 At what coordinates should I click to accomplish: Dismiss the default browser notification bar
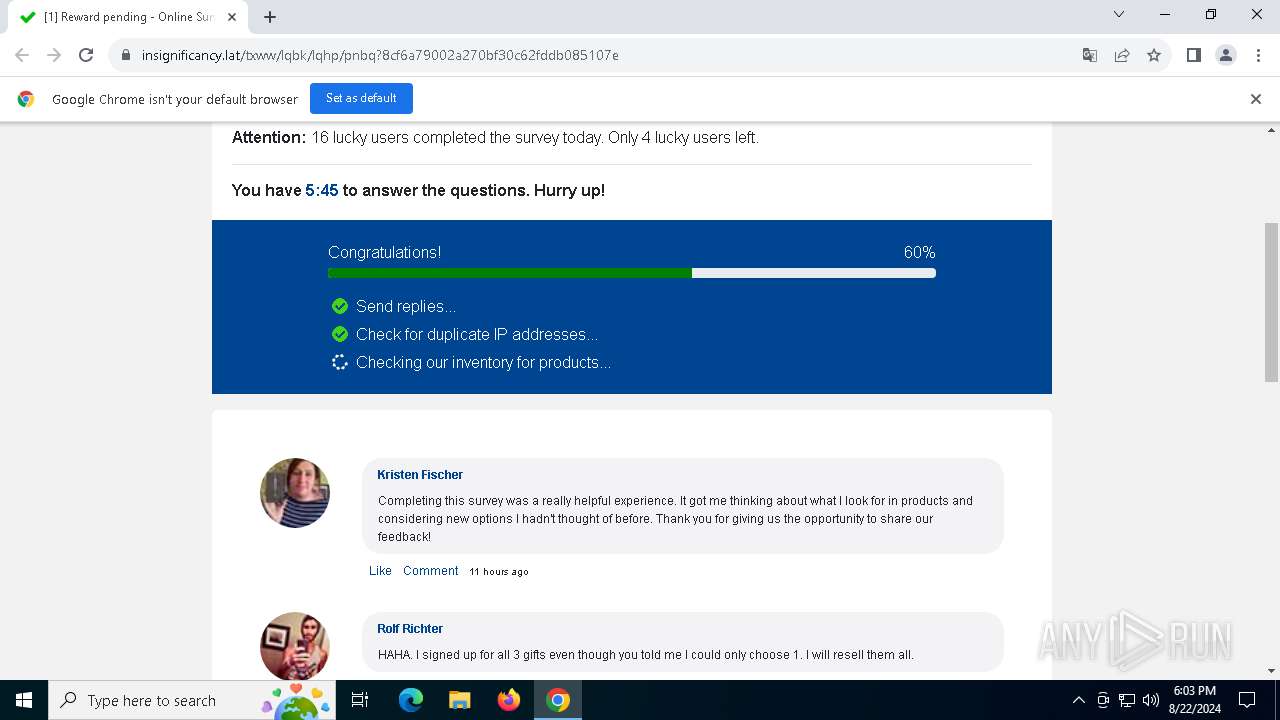point(1256,99)
